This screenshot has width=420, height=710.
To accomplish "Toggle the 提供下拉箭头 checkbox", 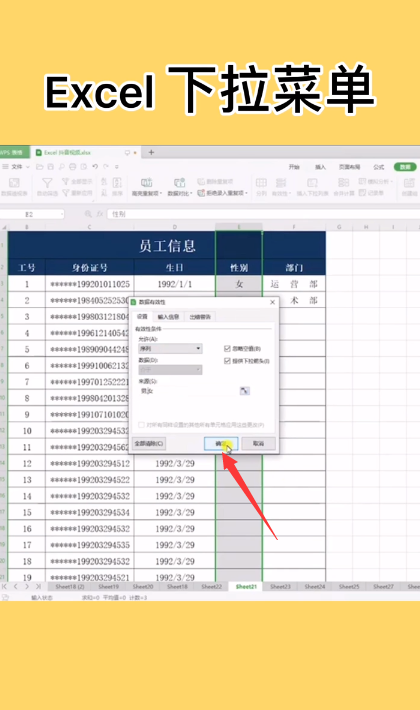I will (227, 361).
